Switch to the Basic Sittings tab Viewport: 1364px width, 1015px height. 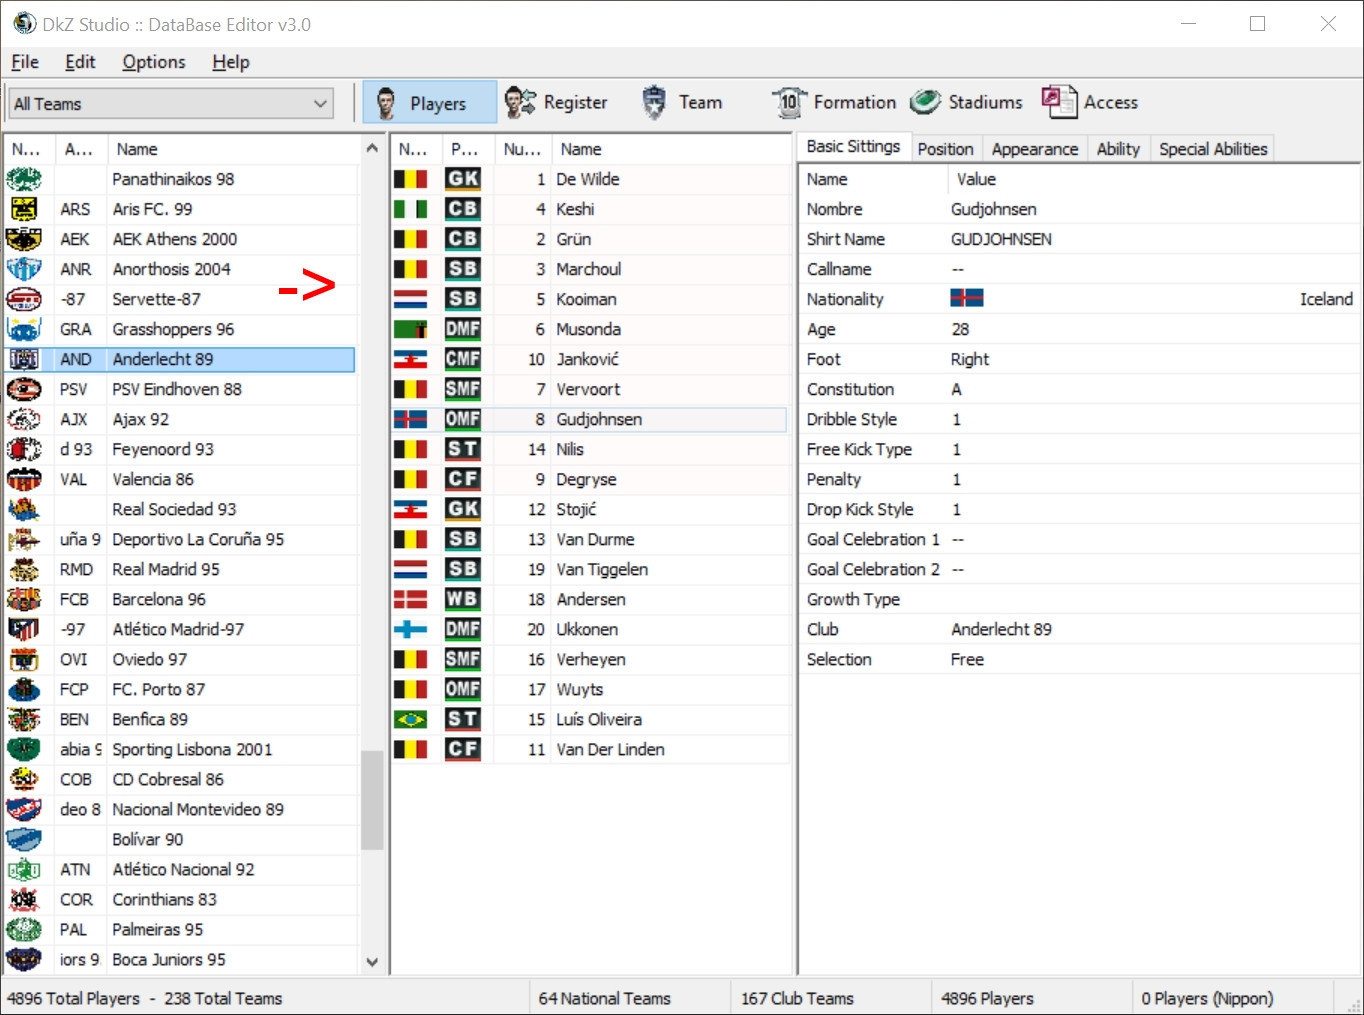tap(853, 147)
